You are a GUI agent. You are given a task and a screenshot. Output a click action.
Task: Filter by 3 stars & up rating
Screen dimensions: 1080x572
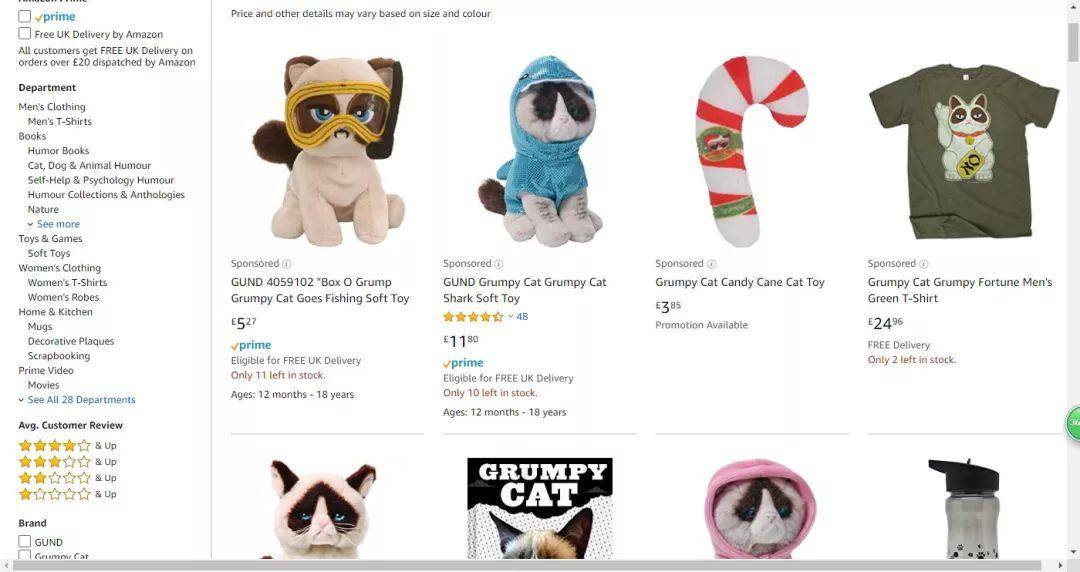coord(68,462)
